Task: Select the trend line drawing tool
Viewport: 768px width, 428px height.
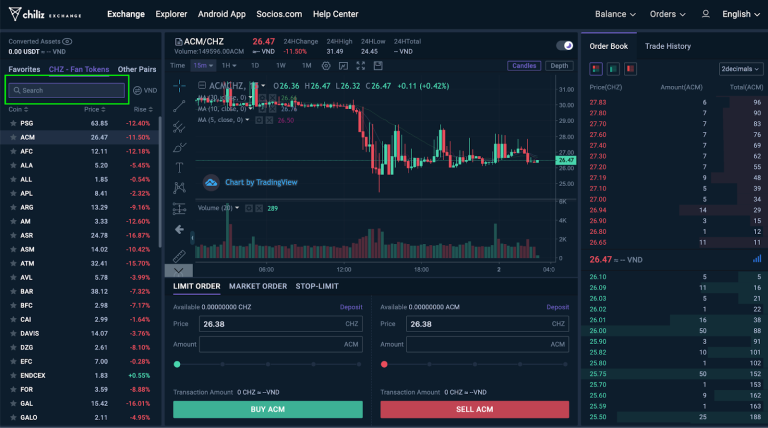Action: (179, 106)
